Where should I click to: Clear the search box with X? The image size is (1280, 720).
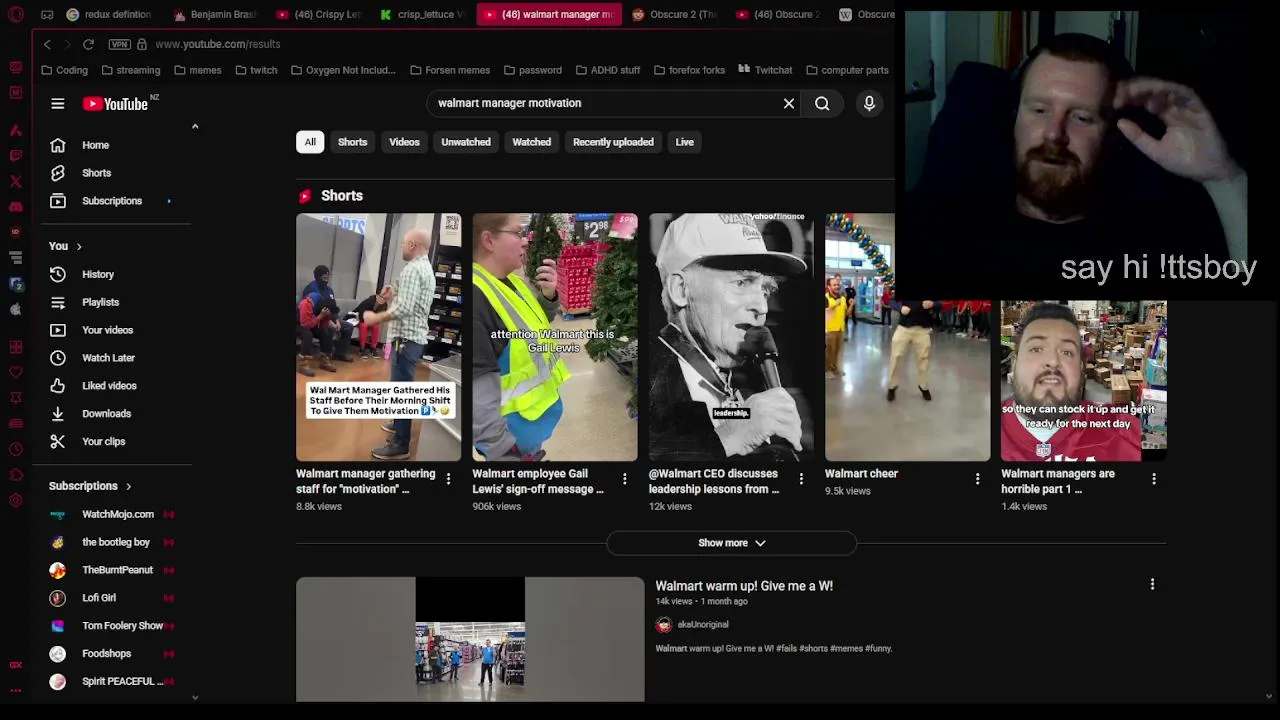pyautogui.click(x=789, y=103)
